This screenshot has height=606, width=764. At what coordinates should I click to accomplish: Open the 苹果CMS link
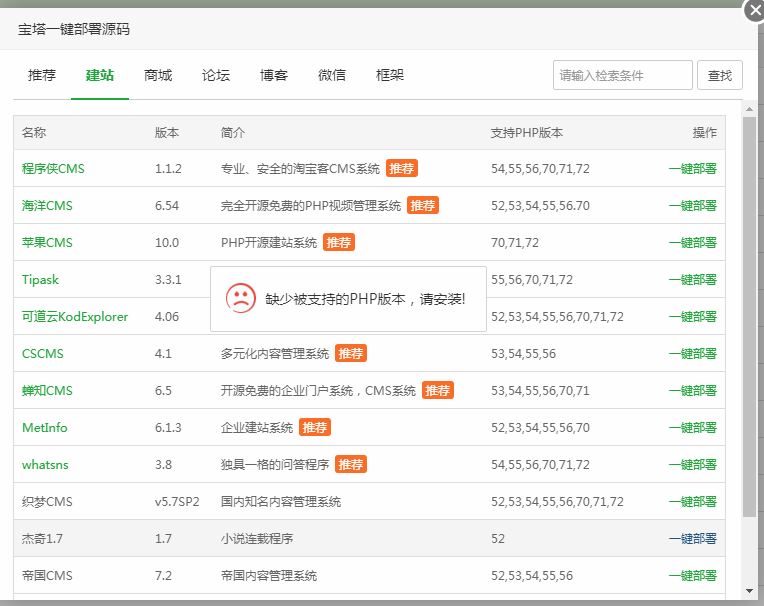[x=47, y=243]
